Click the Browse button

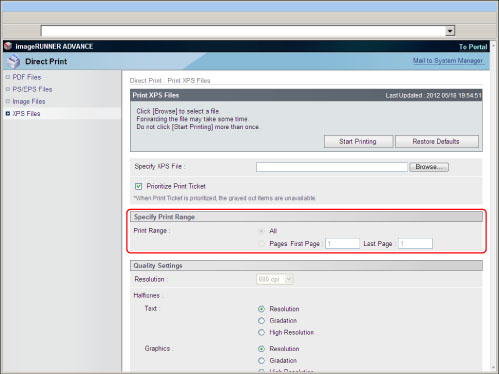[x=429, y=167]
